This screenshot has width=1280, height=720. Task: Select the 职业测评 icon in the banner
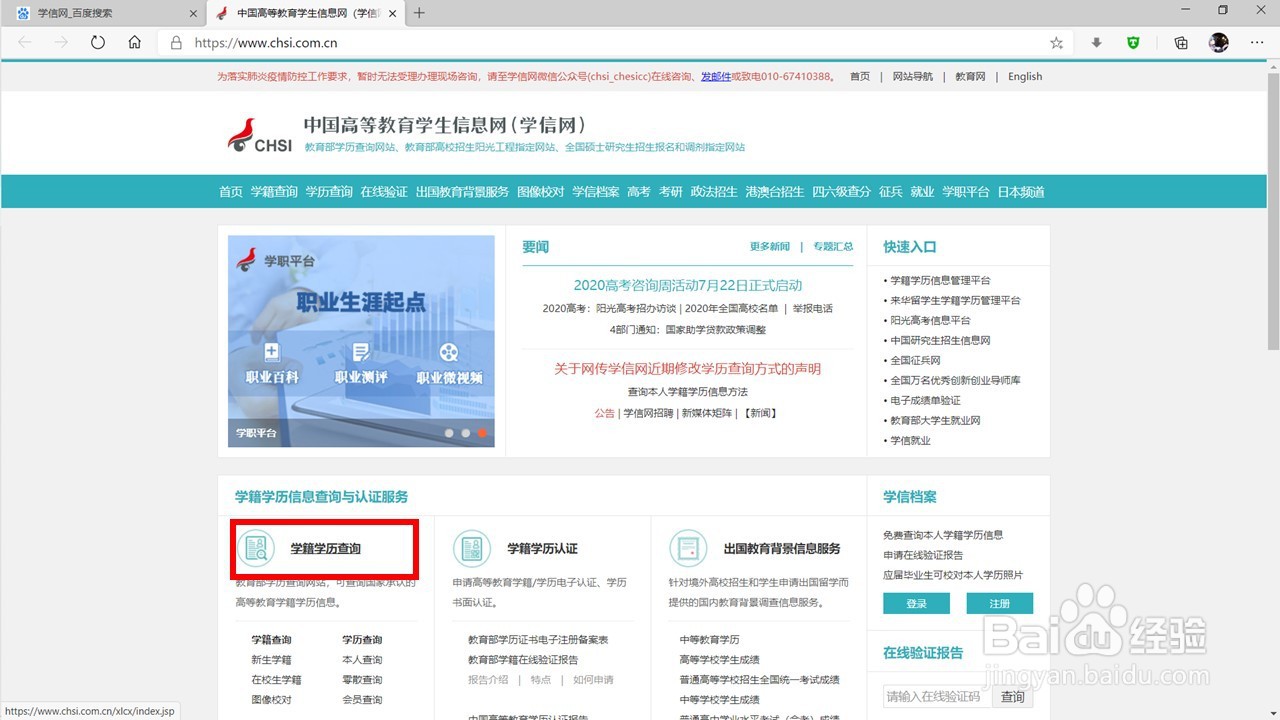(361, 352)
